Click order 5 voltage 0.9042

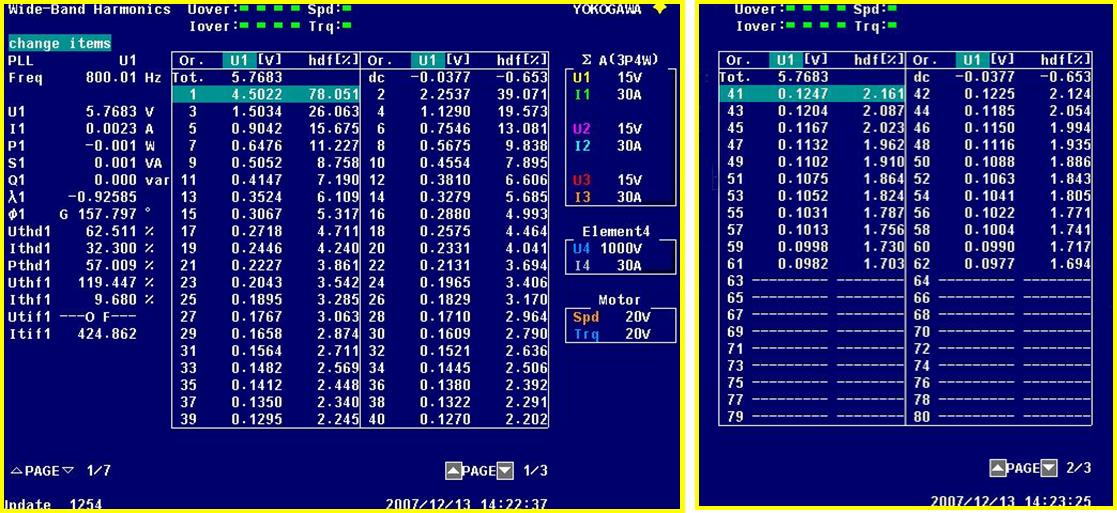pyautogui.click(x=256, y=129)
